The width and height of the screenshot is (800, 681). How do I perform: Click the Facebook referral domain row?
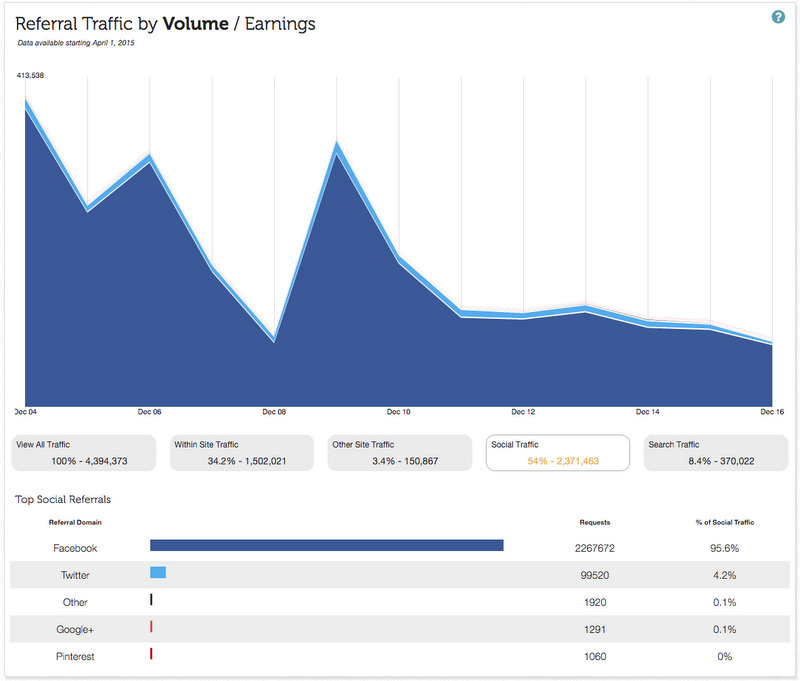(x=75, y=548)
